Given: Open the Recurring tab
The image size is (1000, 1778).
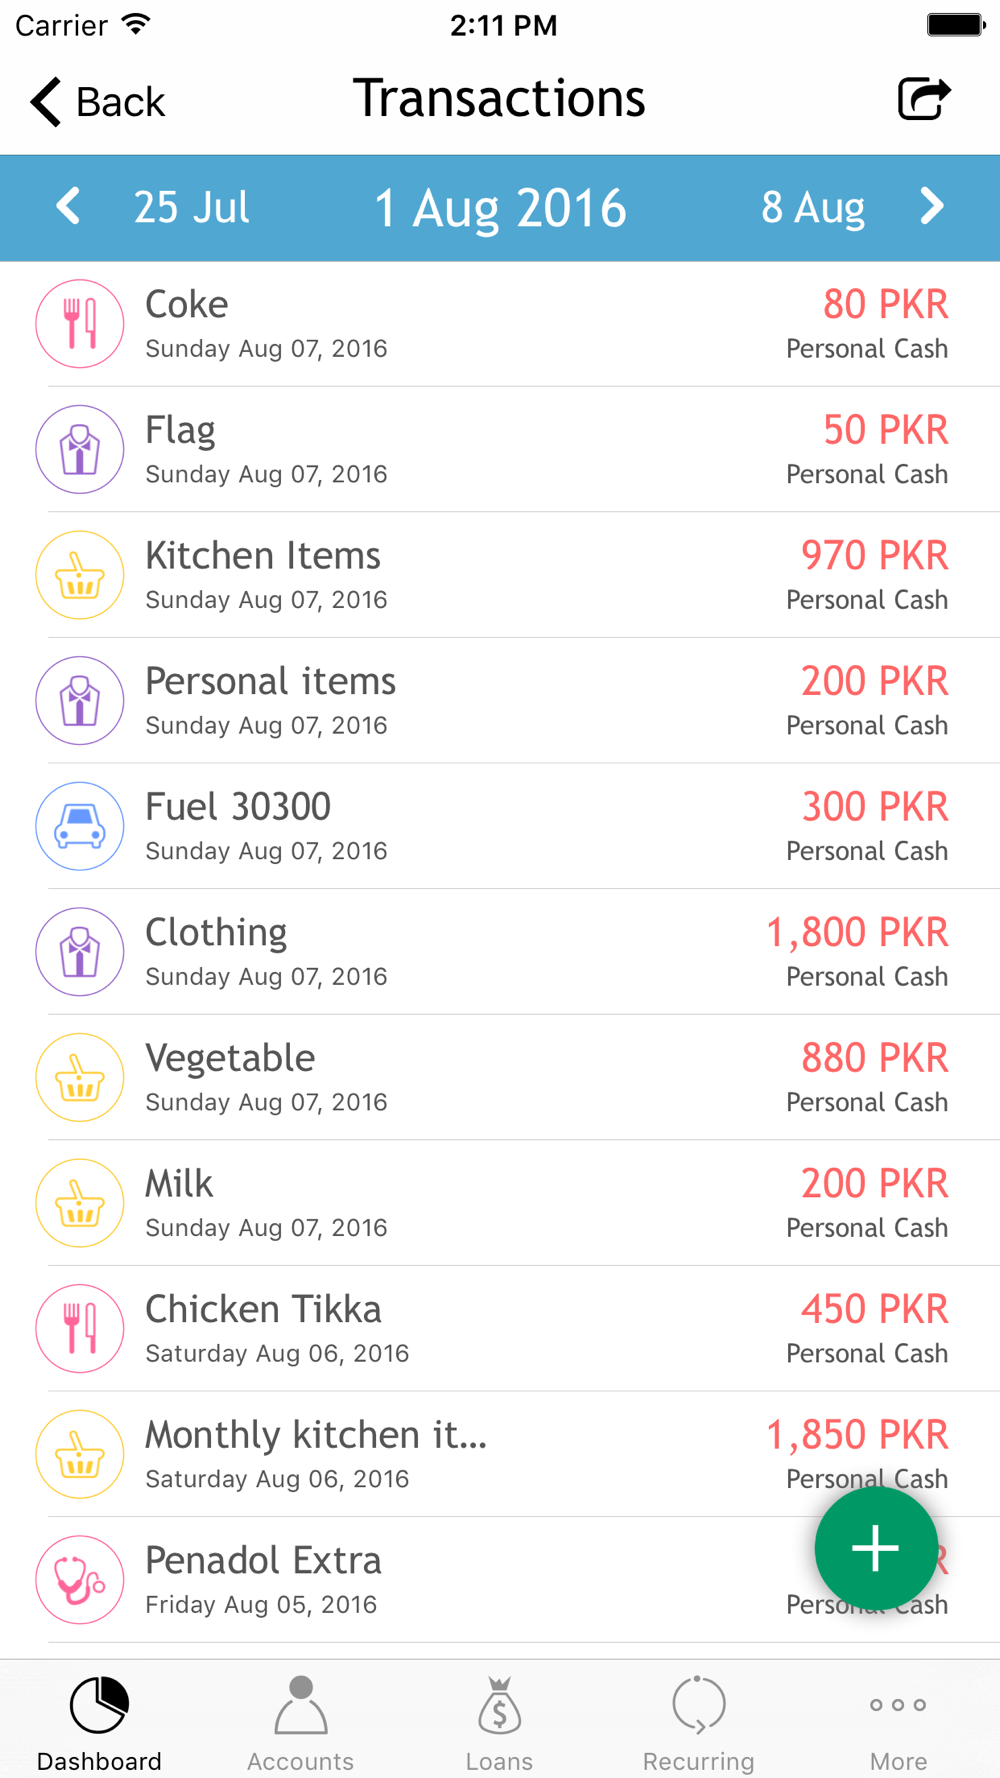Looking at the screenshot, I should point(698,1722).
